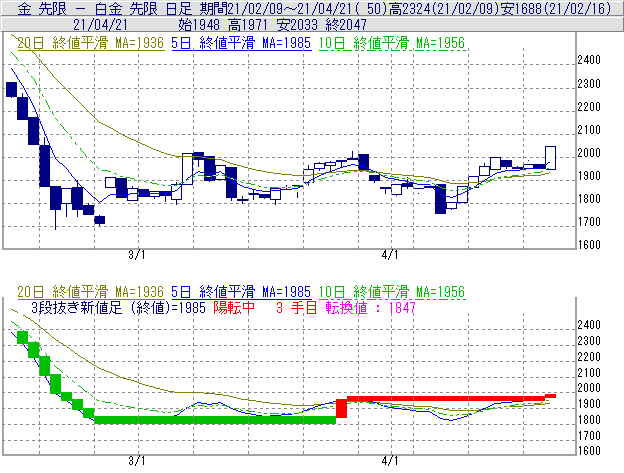Click the "日足" timeframe label in the title
Viewport: 624px width, 473px height.
[x=179, y=8]
